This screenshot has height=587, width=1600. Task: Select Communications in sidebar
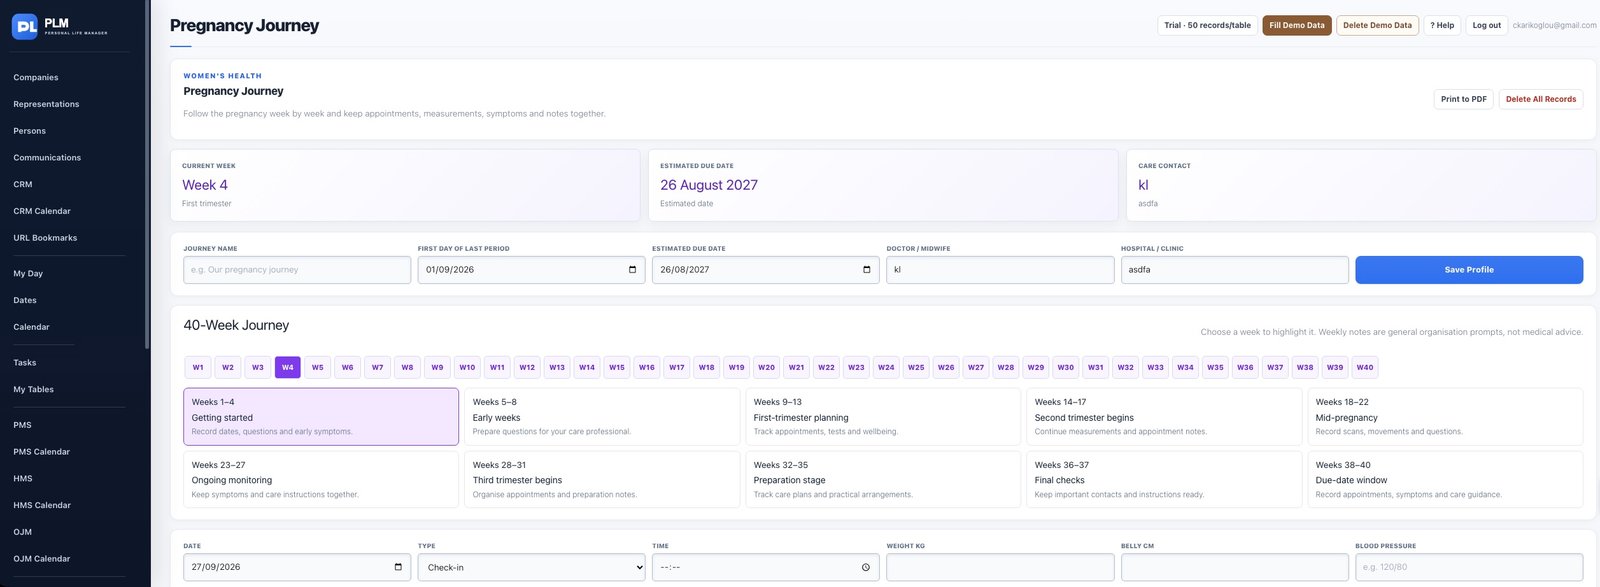pos(47,158)
